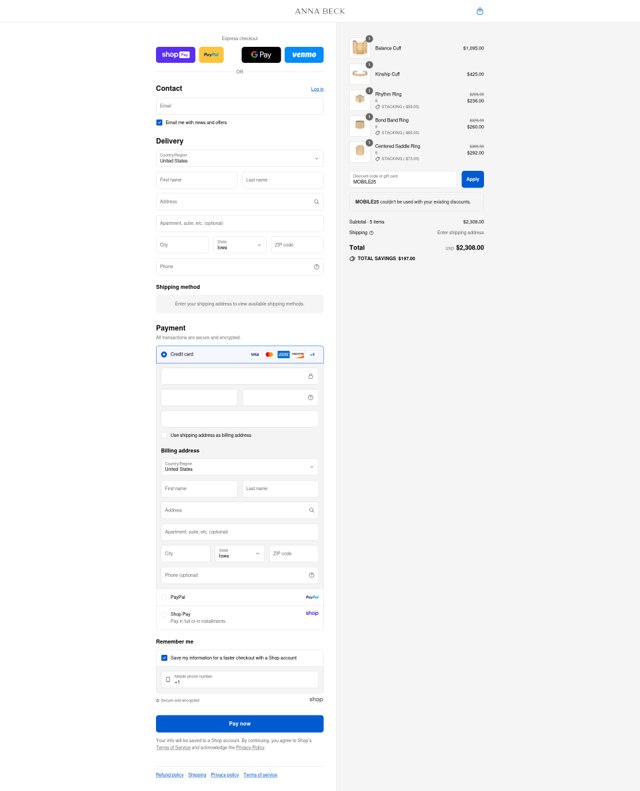Focus the Email contact field
640x791 pixels.
(x=240, y=106)
